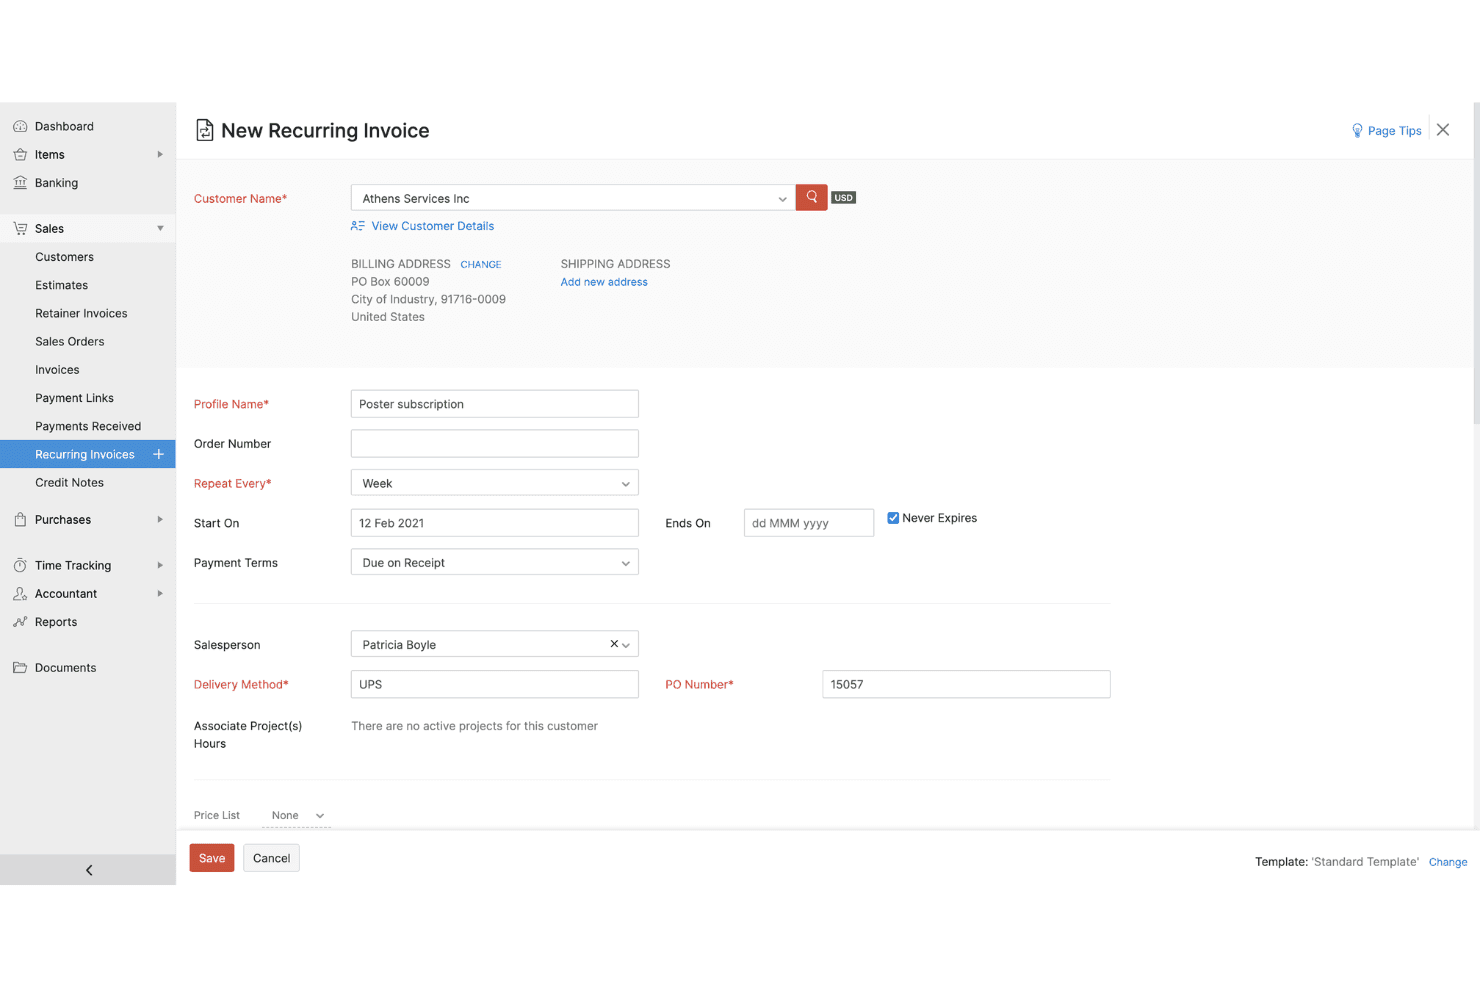Image resolution: width=1480 pixels, height=987 pixels.
Task: Click the Dashboard gauge icon
Action: pyautogui.click(x=20, y=127)
